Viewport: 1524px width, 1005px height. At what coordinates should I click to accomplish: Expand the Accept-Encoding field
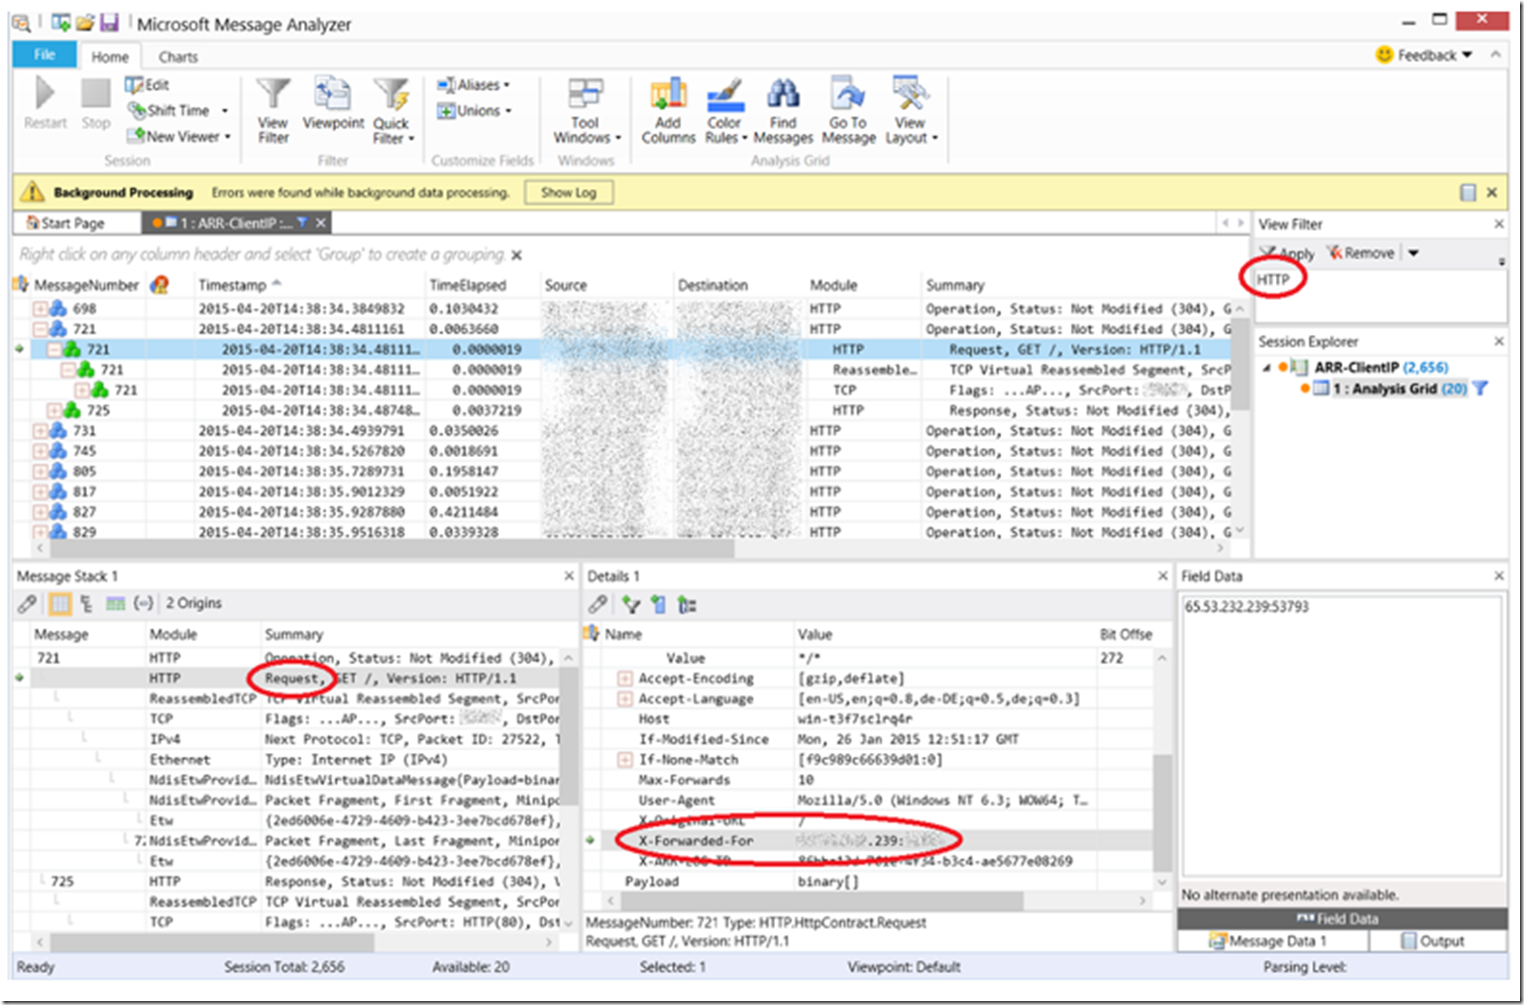[x=625, y=678]
